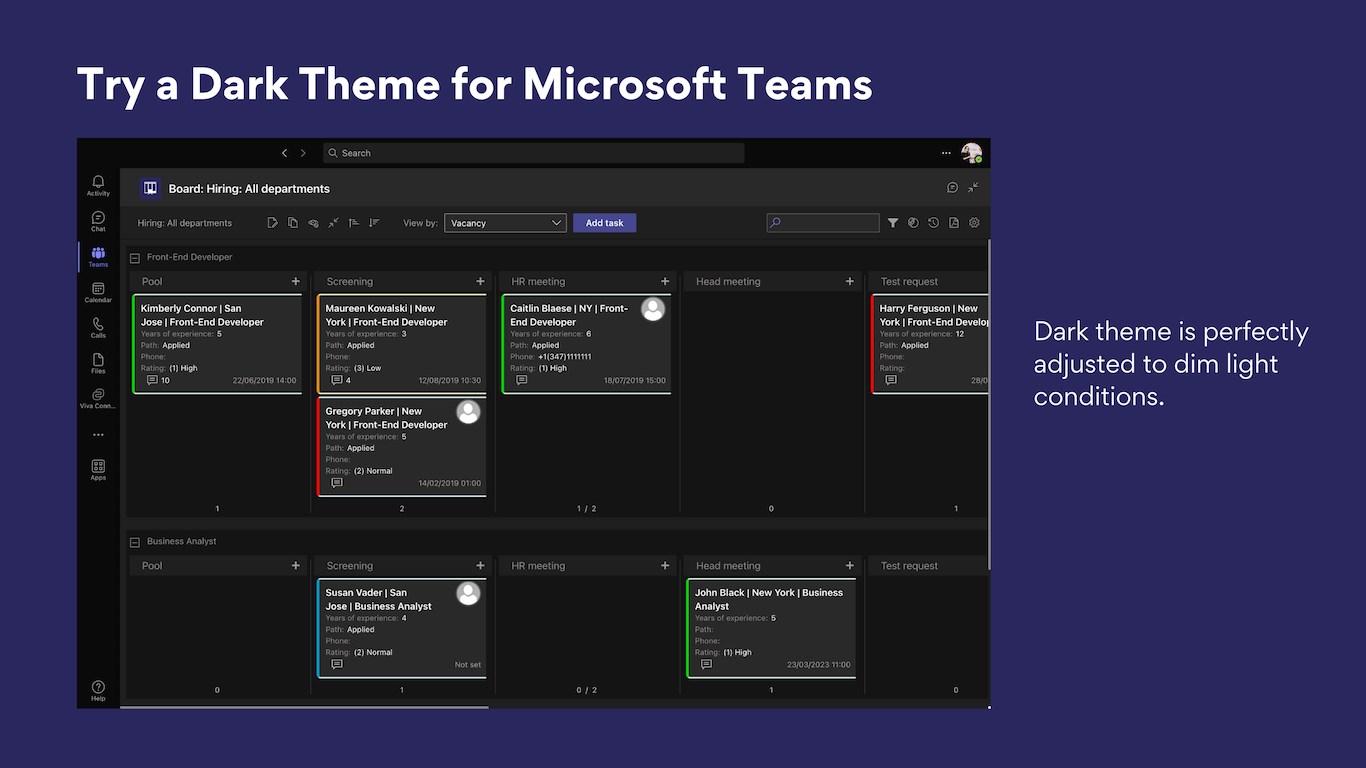Open the user profile avatar
The width and height of the screenshot is (1366, 768).
tap(971, 152)
